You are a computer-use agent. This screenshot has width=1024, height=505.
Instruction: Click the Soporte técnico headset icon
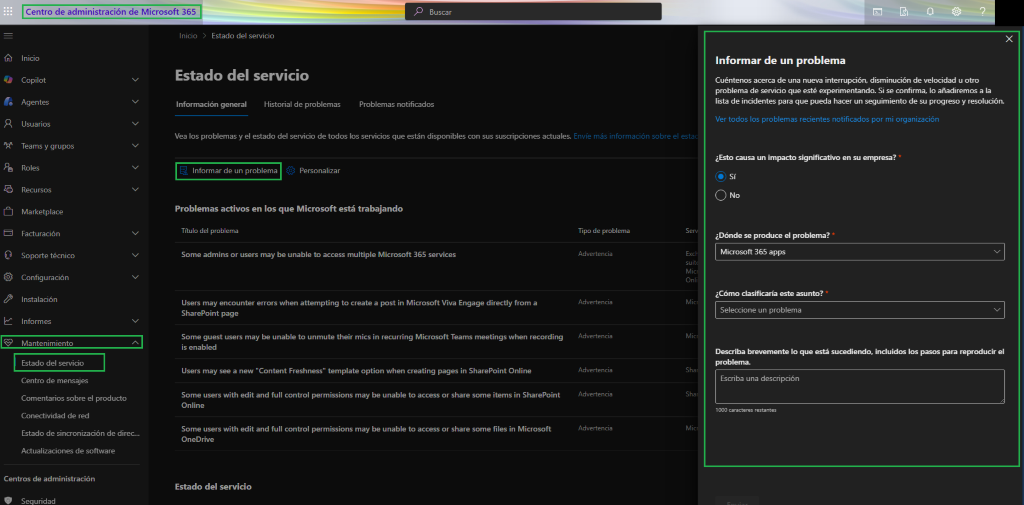tap(8, 255)
